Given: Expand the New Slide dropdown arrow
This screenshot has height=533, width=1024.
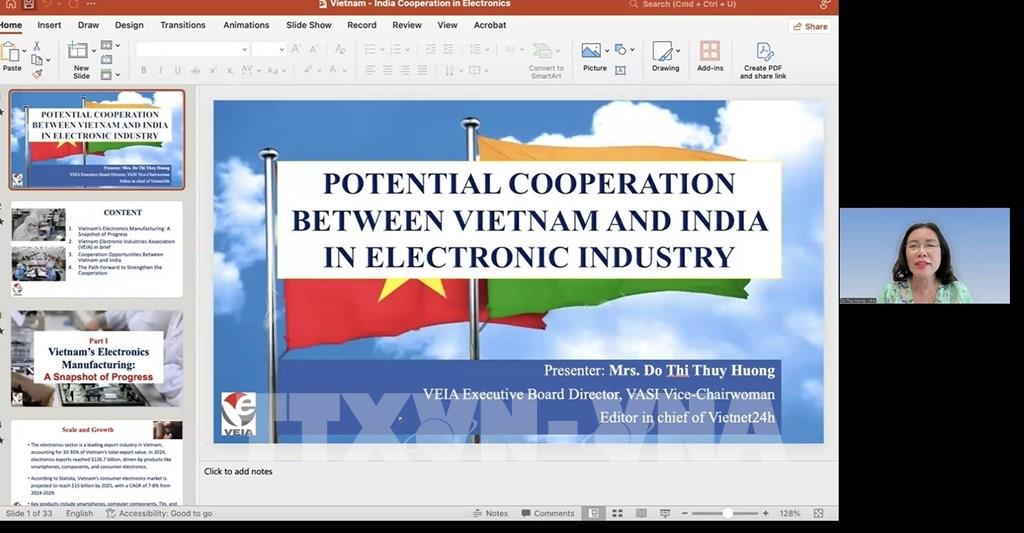Looking at the screenshot, I should coord(94,50).
